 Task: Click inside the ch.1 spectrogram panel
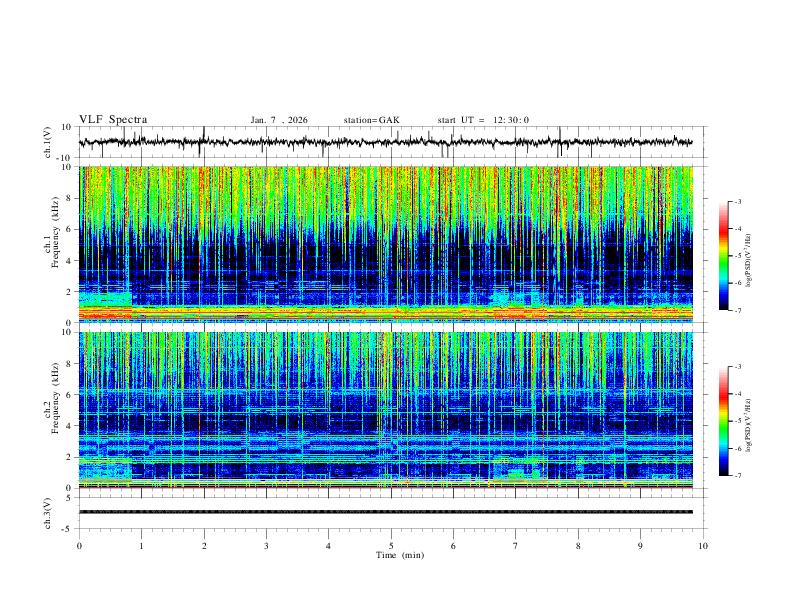tap(386, 244)
